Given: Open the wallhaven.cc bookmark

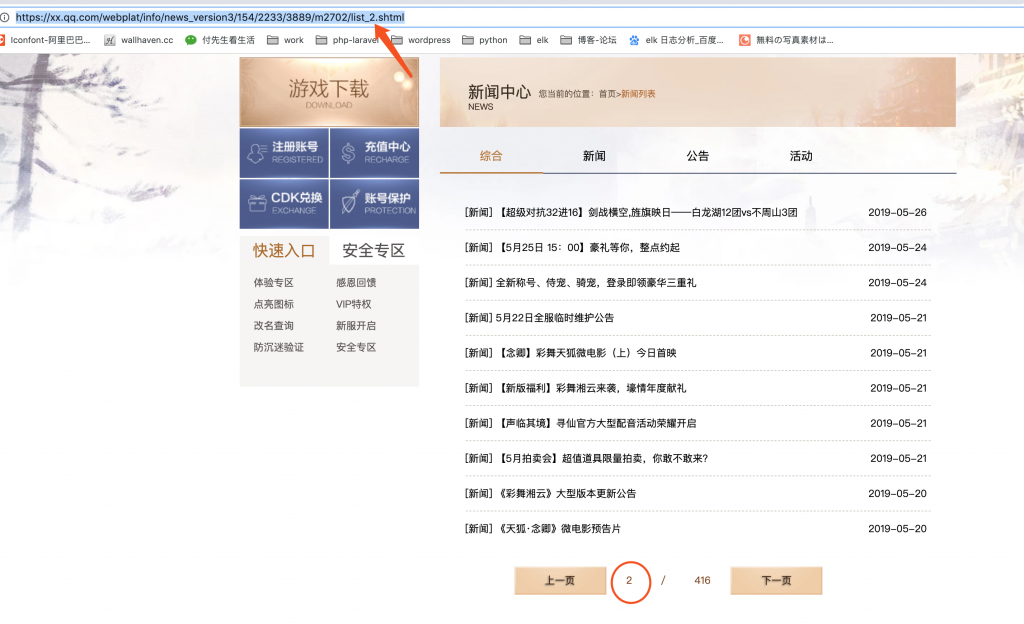Looking at the screenshot, I should coord(138,40).
